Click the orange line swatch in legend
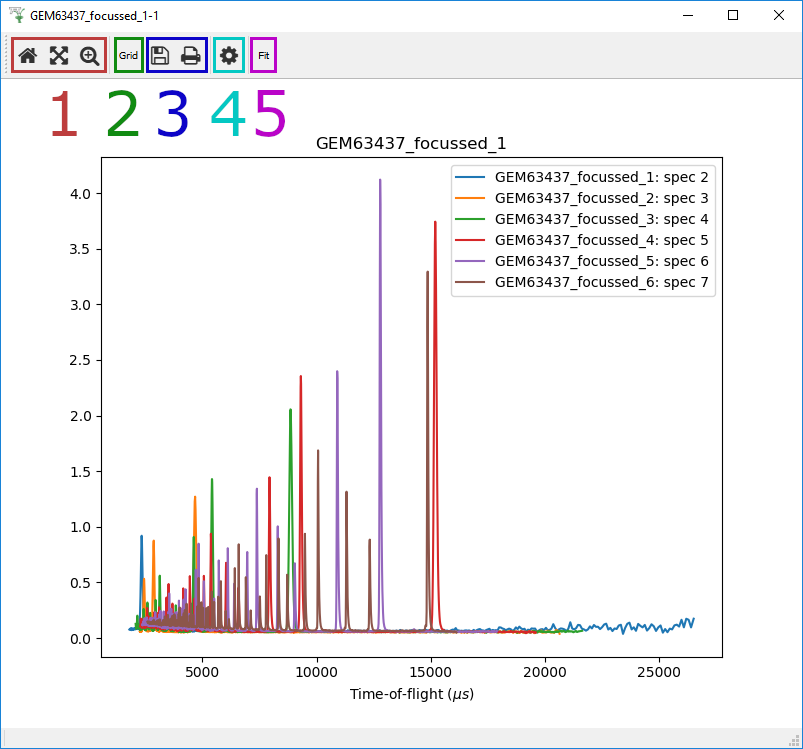Viewport: 803px width, 749px height. click(470, 198)
